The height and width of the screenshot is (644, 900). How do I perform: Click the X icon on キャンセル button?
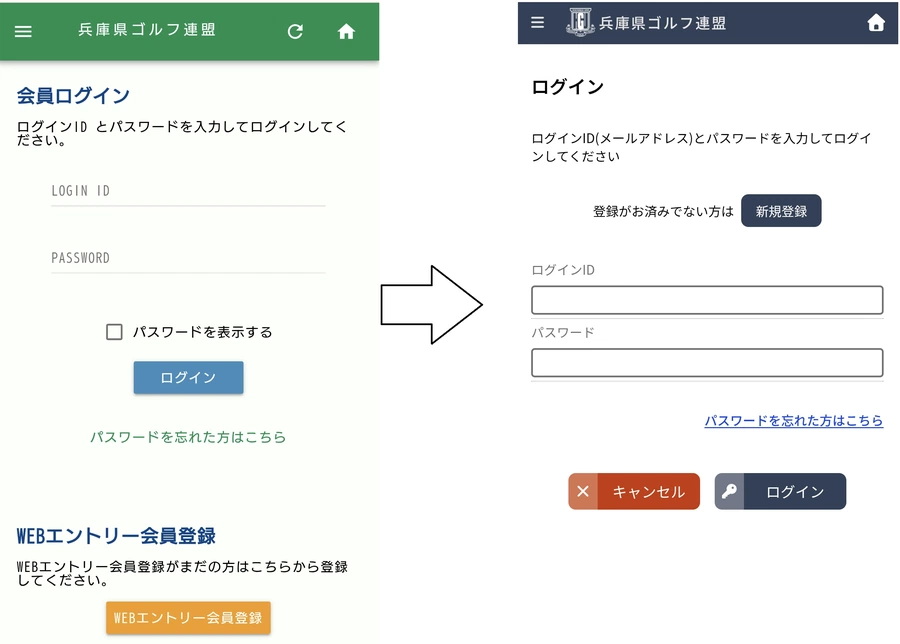pyautogui.click(x=583, y=492)
